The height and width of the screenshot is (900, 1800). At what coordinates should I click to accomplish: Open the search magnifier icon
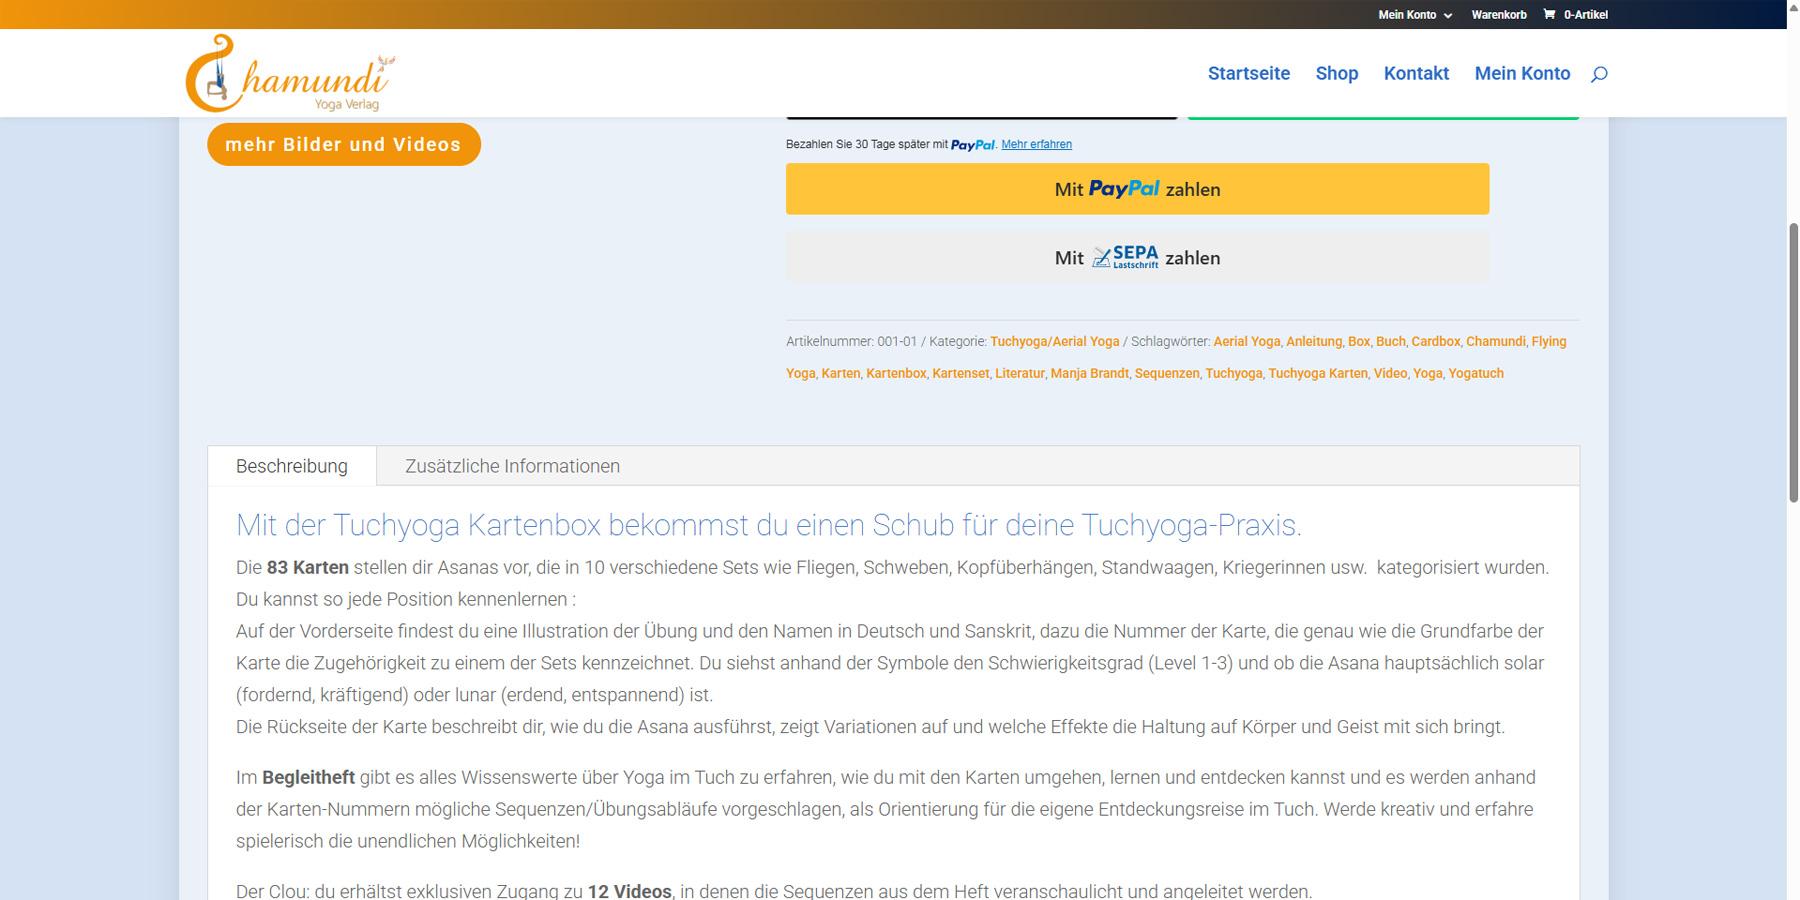coord(1599,74)
